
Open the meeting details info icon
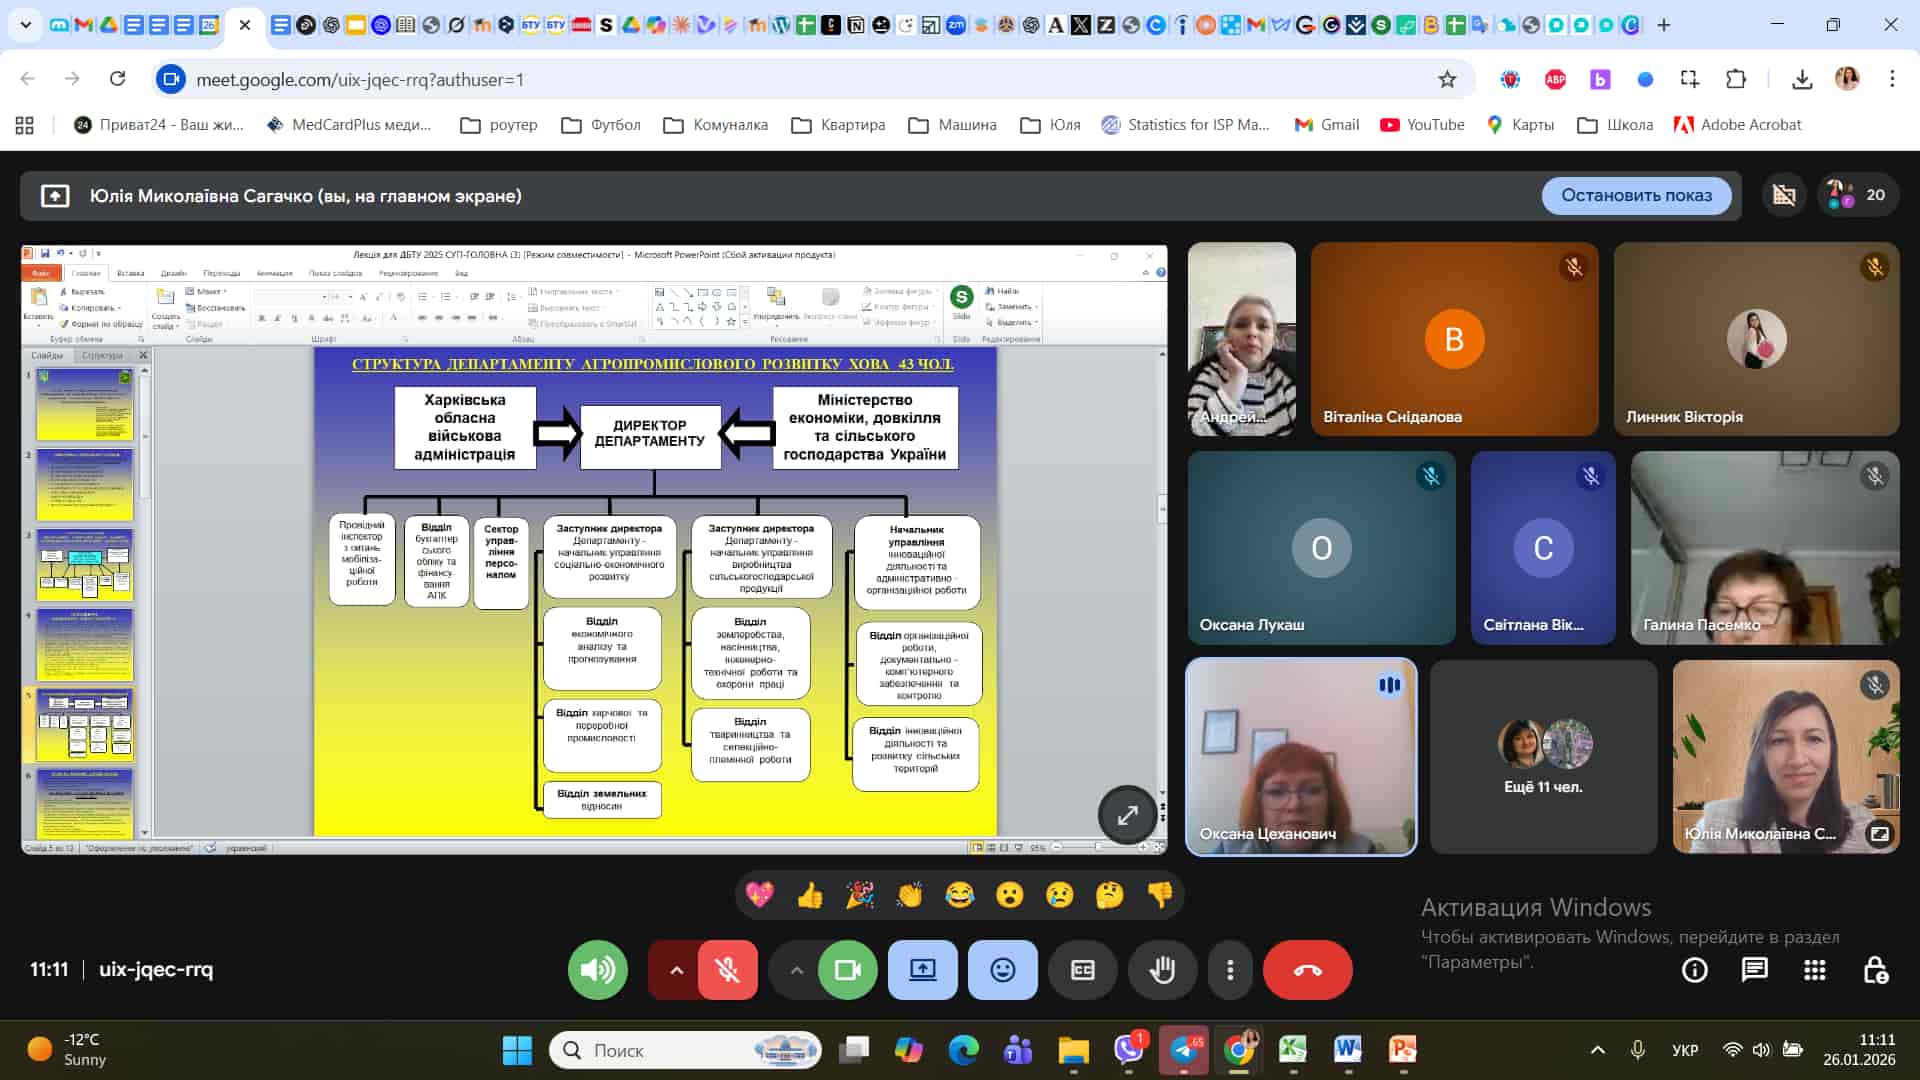[1694, 970]
